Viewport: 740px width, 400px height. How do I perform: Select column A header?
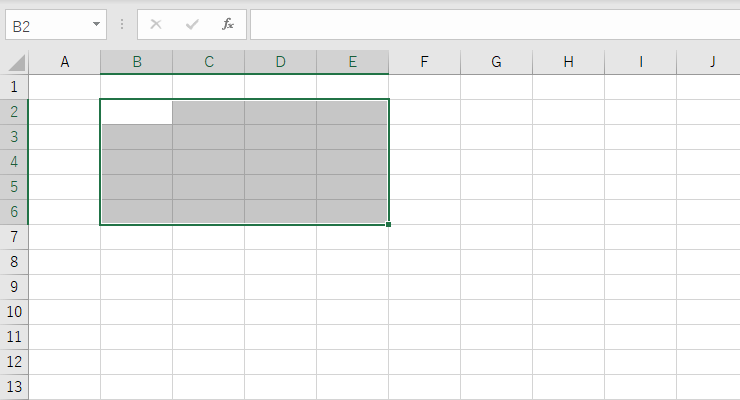click(x=65, y=62)
